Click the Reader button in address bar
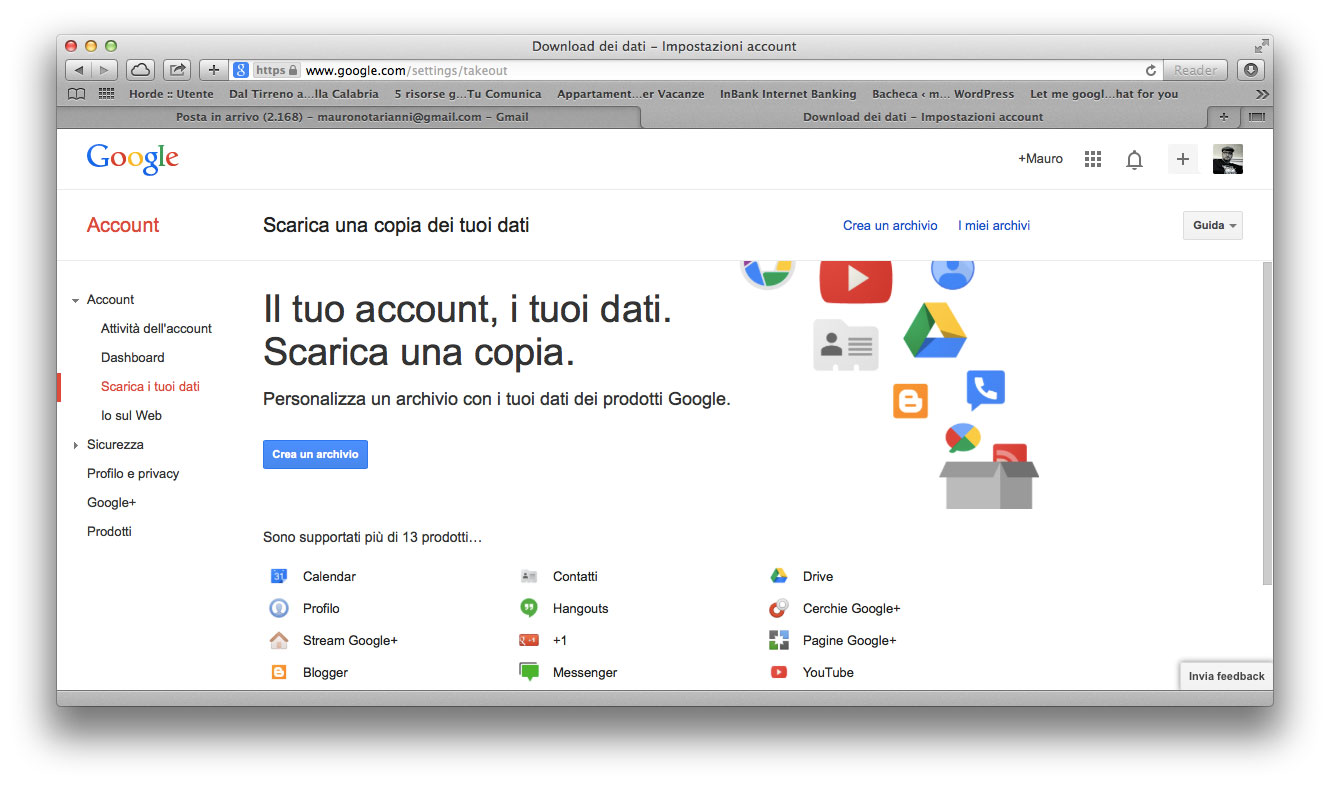Viewport: 1330px width, 785px height. pyautogui.click(x=1195, y=70)
